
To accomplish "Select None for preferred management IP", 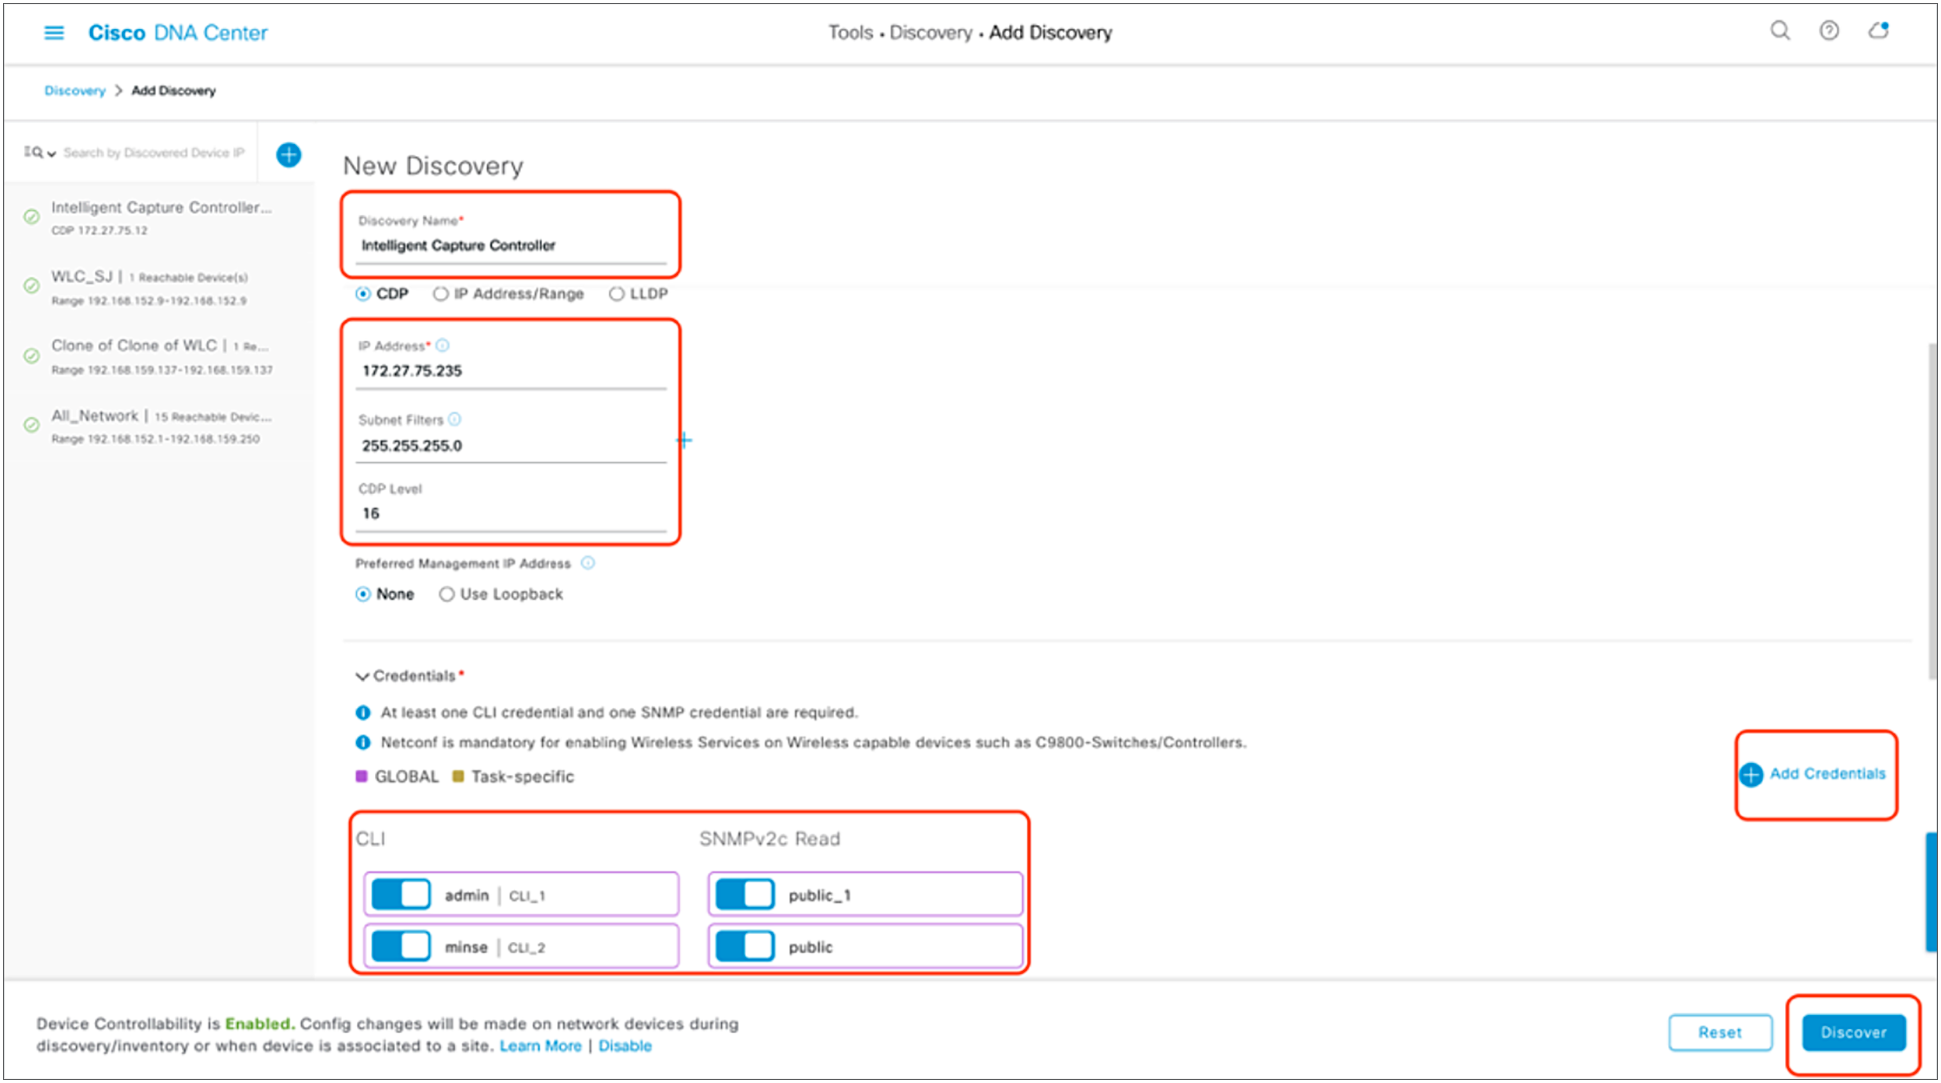I will 363,594.
